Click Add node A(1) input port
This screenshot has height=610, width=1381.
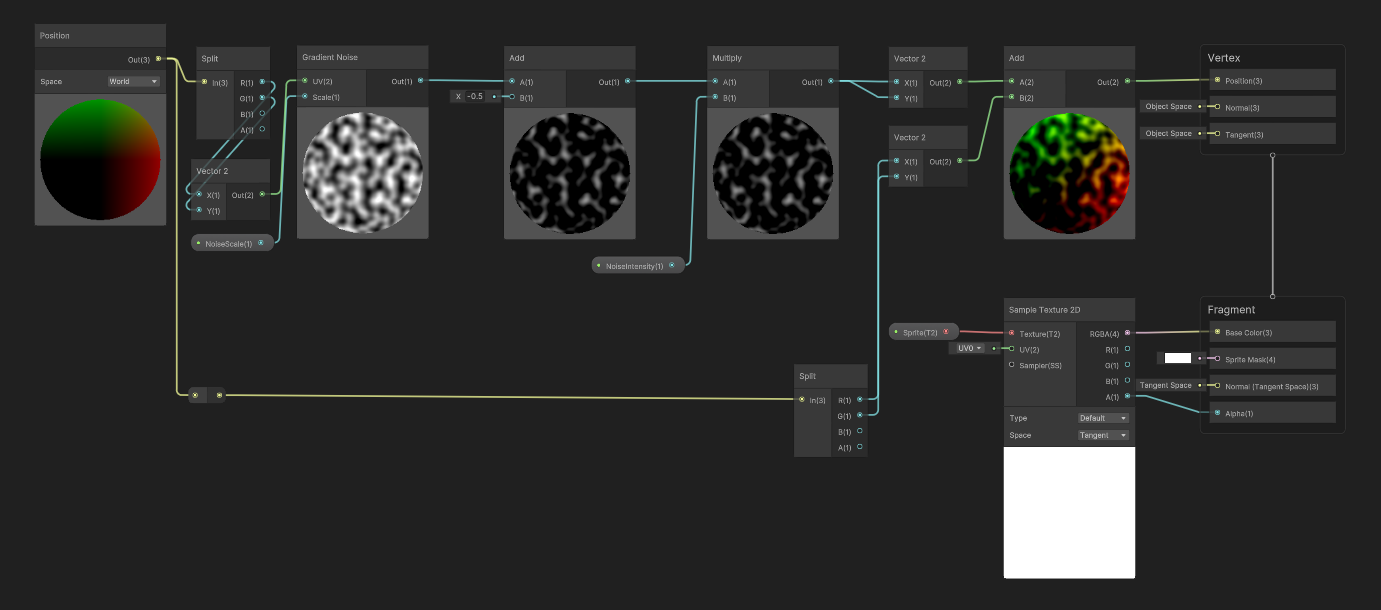click(x=513, y=82)
